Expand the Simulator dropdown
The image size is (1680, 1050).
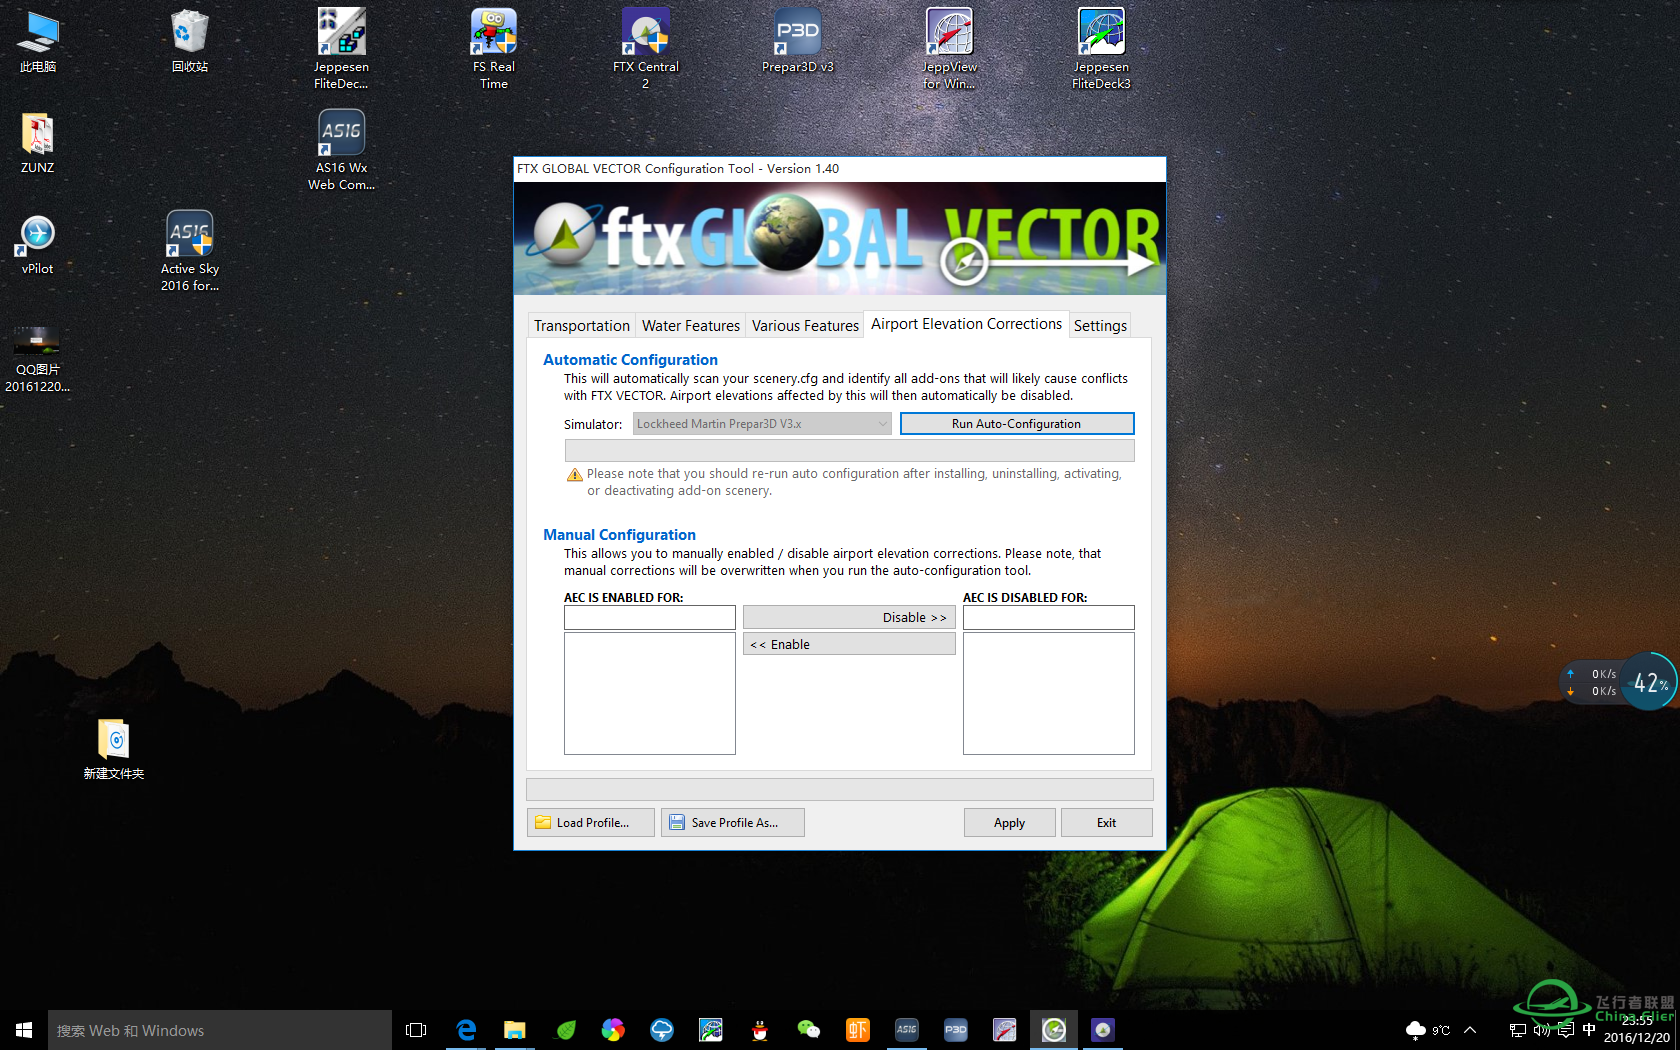(762, 424)
